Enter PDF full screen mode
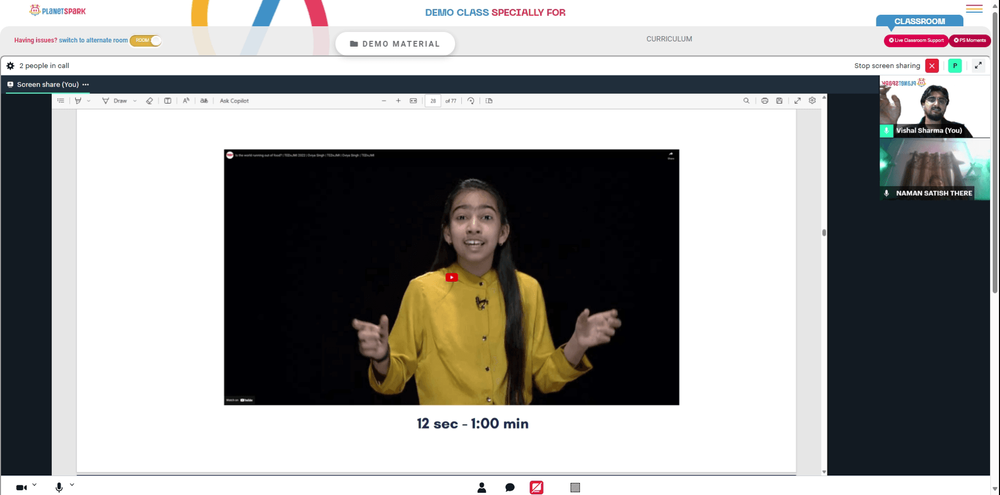1000x495 pixels. (797, 101)
